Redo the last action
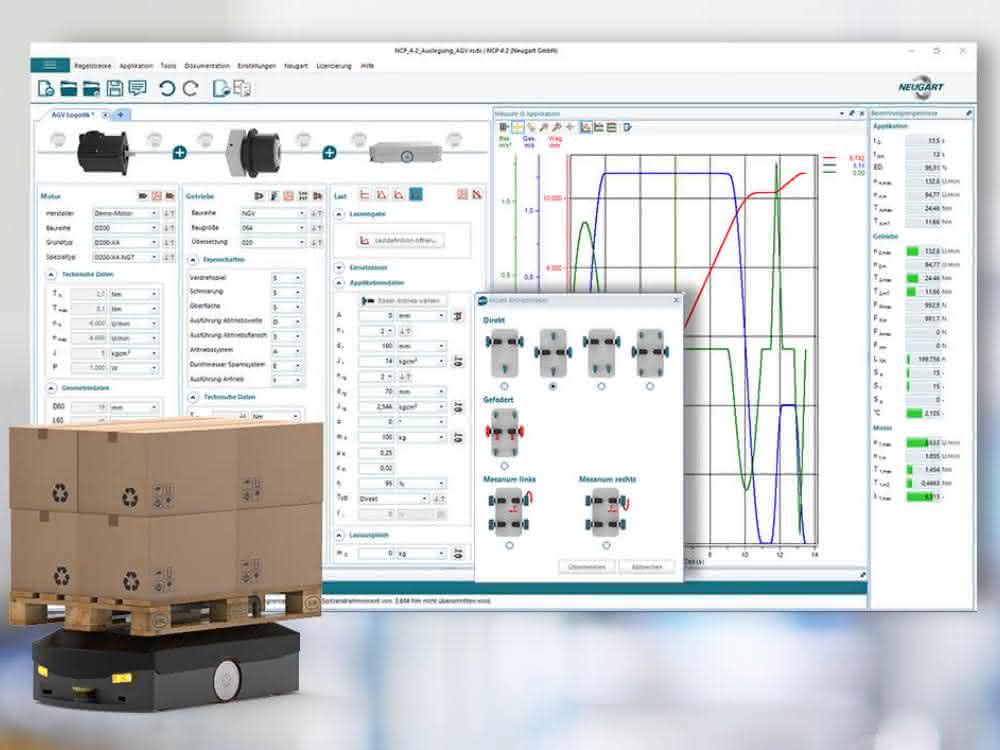Screen dimensions: 1000x750 click(x=191, y=89)
